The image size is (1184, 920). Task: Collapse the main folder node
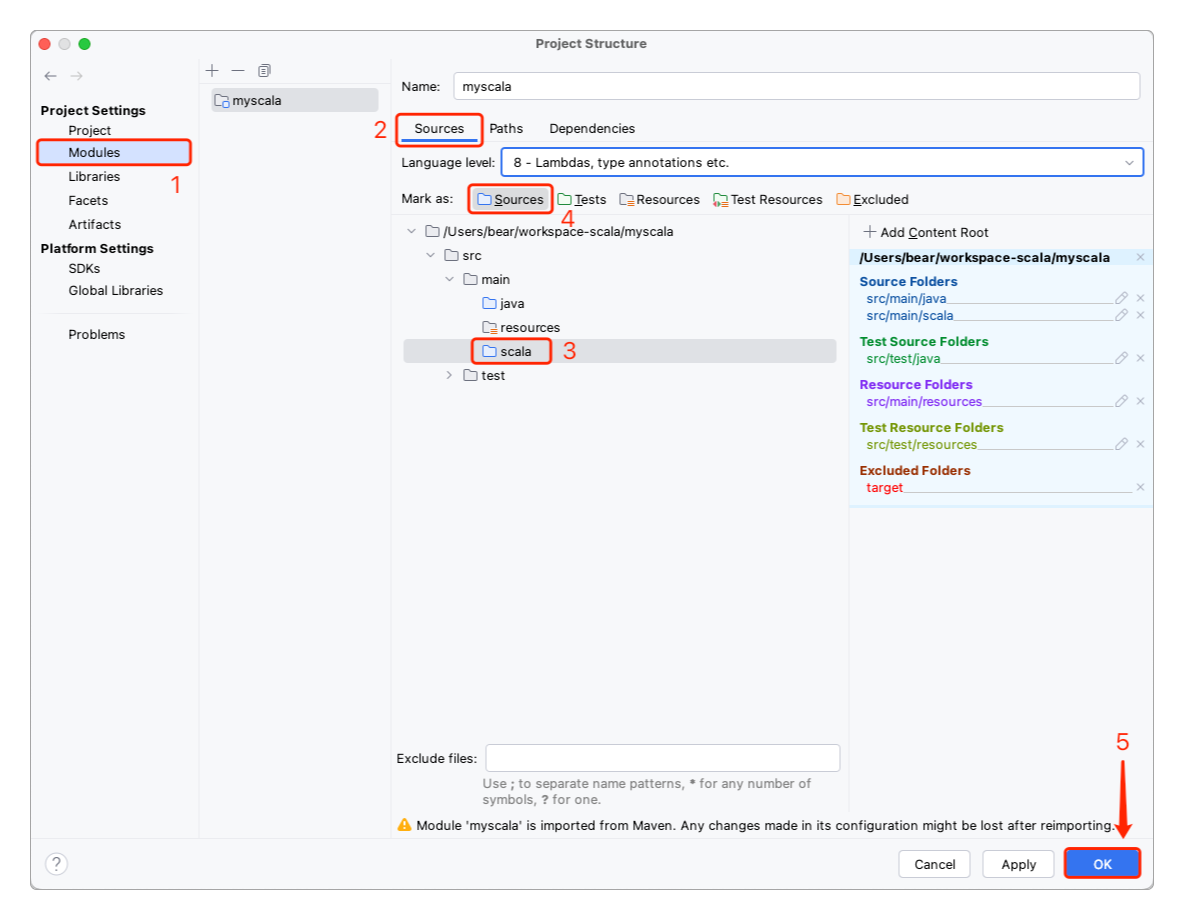click(x=449, y=279)
